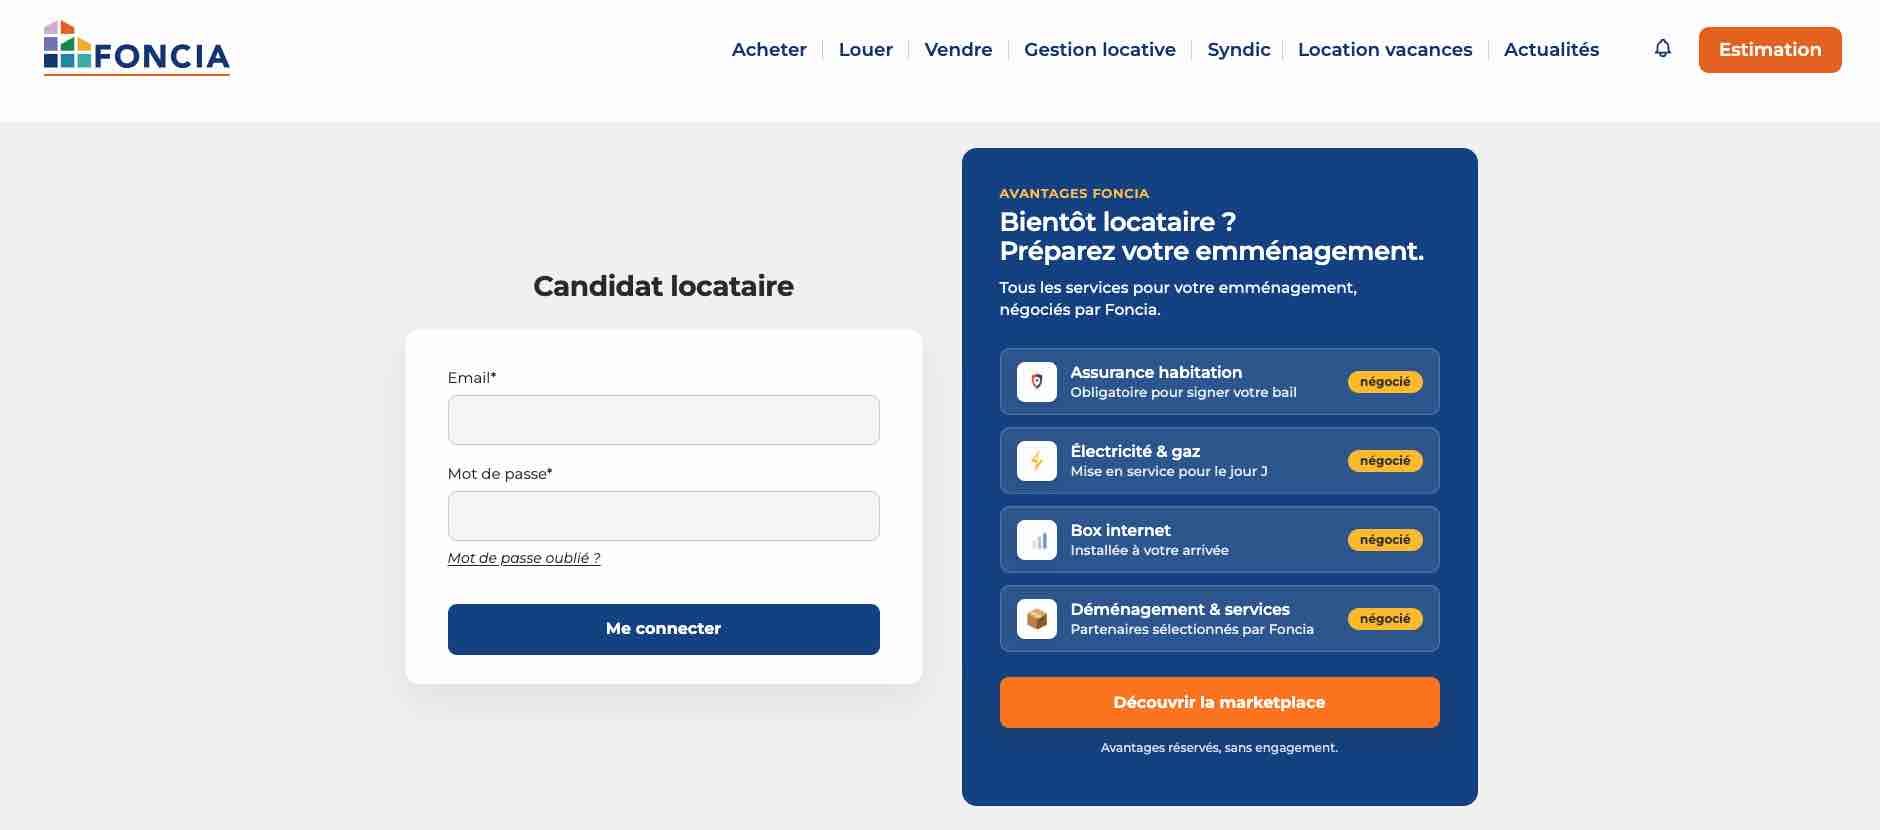Click the Box internet signal icon
1880x830 pixels.
[1036, 539]
